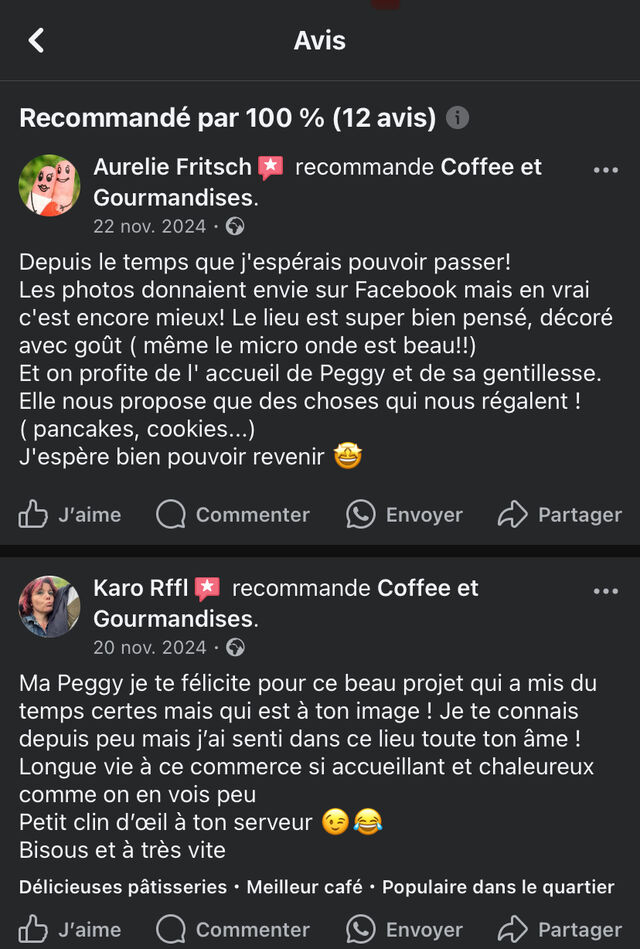The width and height of the screenshot is (640, 949).
Task: Comment on Aurelie Fritsch's review
Action: (233, 515)
